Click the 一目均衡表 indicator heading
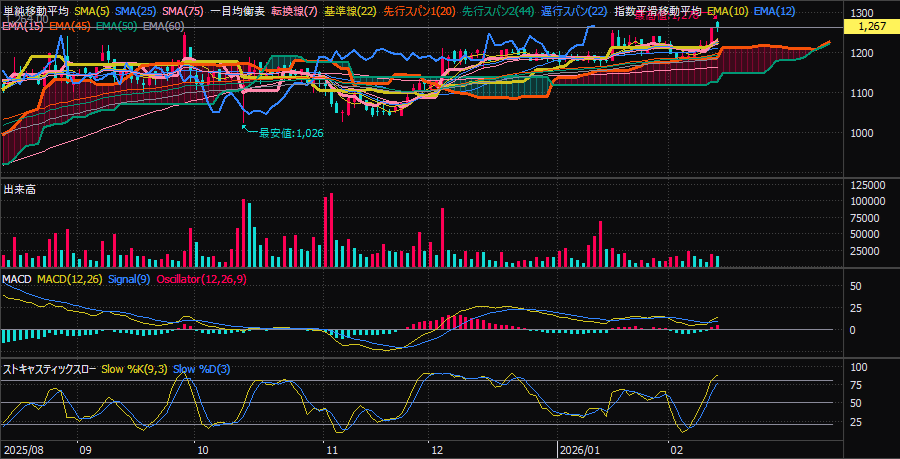The height and width of the screenshot is (459, 900). tap(238, 11)
